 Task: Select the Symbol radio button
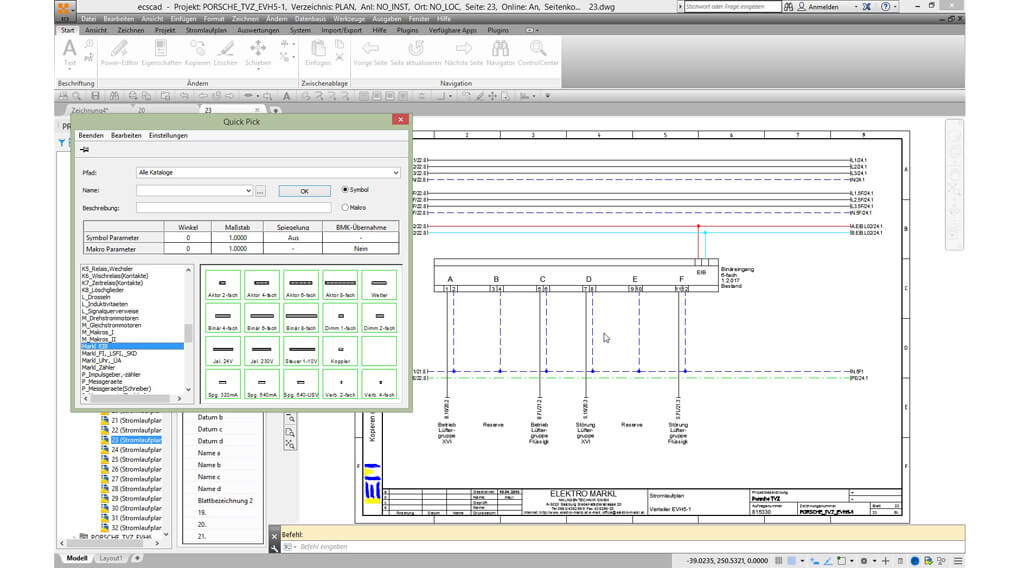(346, 189)
